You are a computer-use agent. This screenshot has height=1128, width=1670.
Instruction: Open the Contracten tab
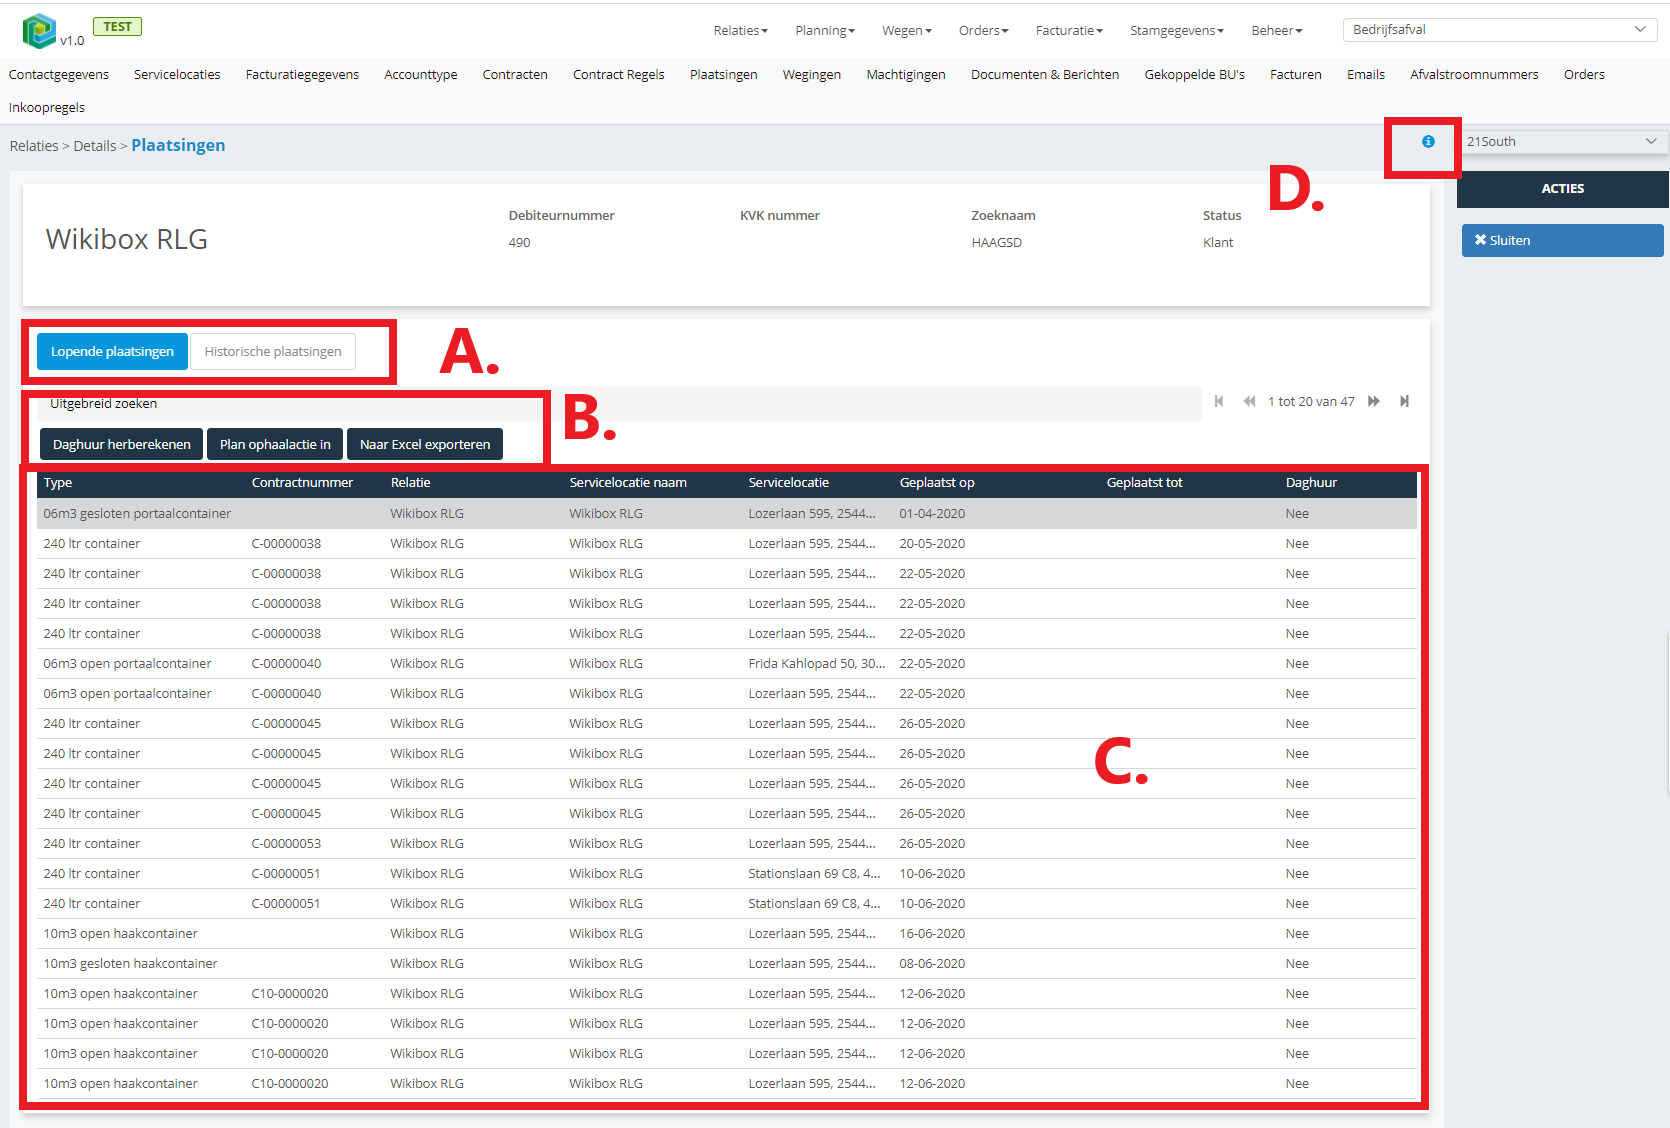[515, 75]
